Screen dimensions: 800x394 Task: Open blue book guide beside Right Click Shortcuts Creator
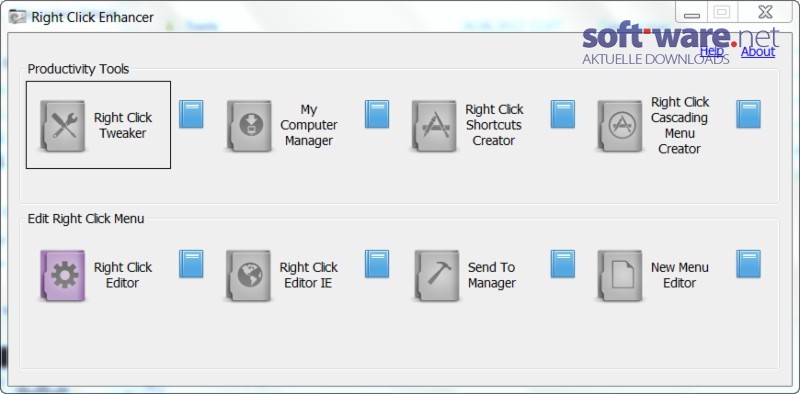coord(563,114)
